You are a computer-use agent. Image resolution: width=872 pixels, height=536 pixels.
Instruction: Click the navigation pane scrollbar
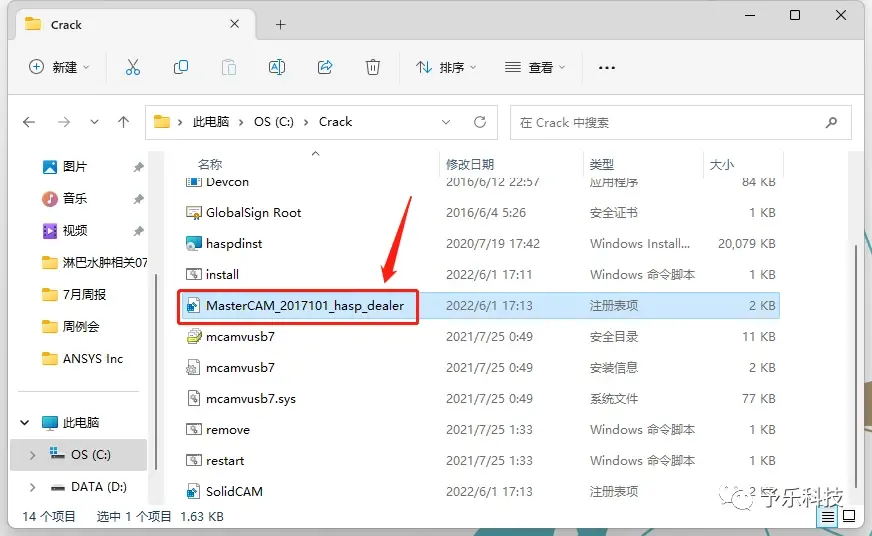[156, 371]
